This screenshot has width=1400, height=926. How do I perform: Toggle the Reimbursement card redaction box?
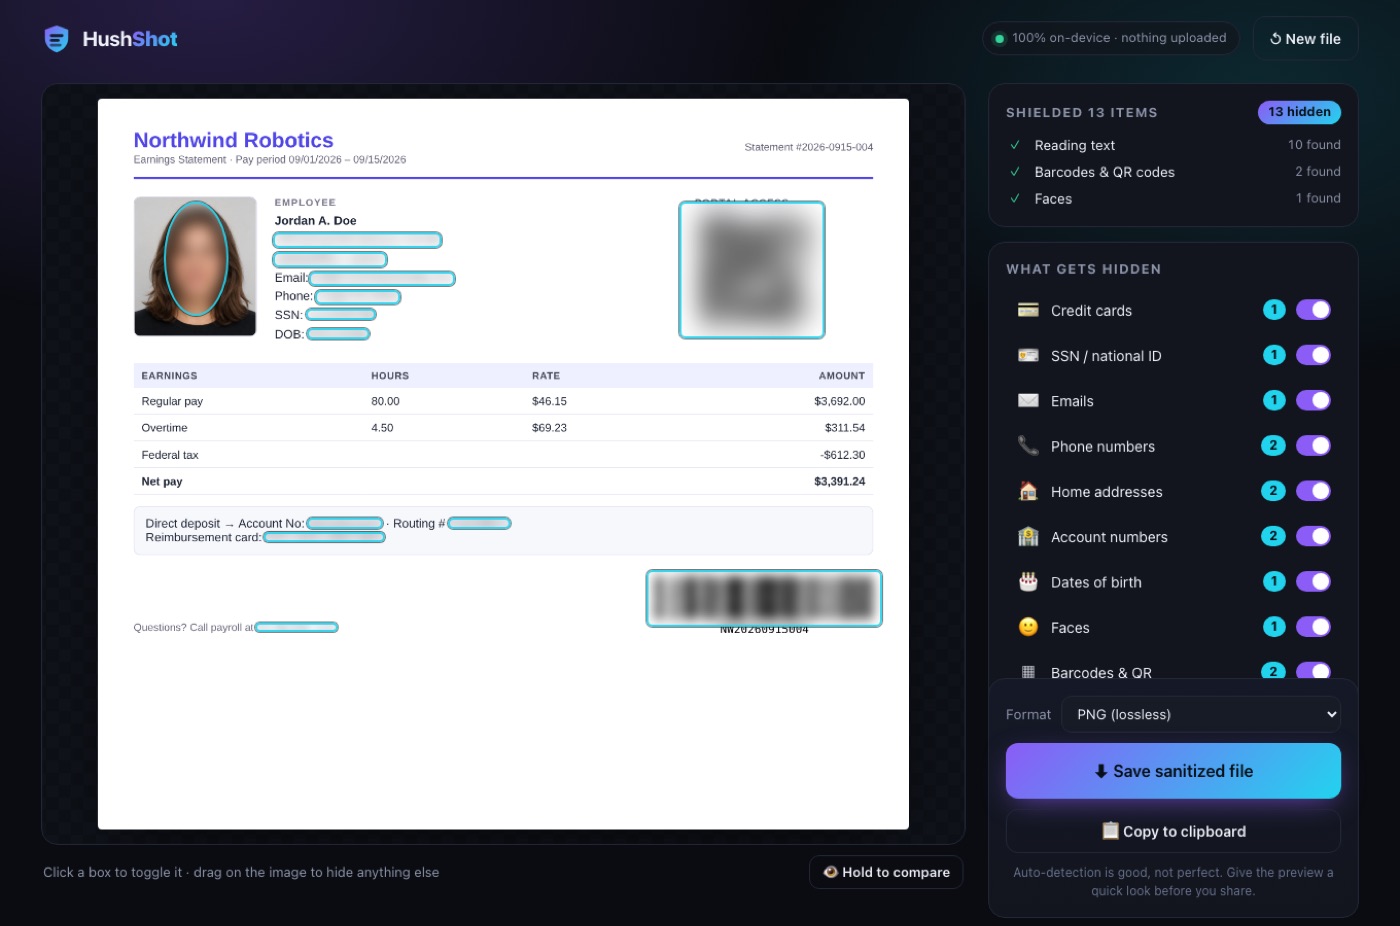tap(324, 537)
